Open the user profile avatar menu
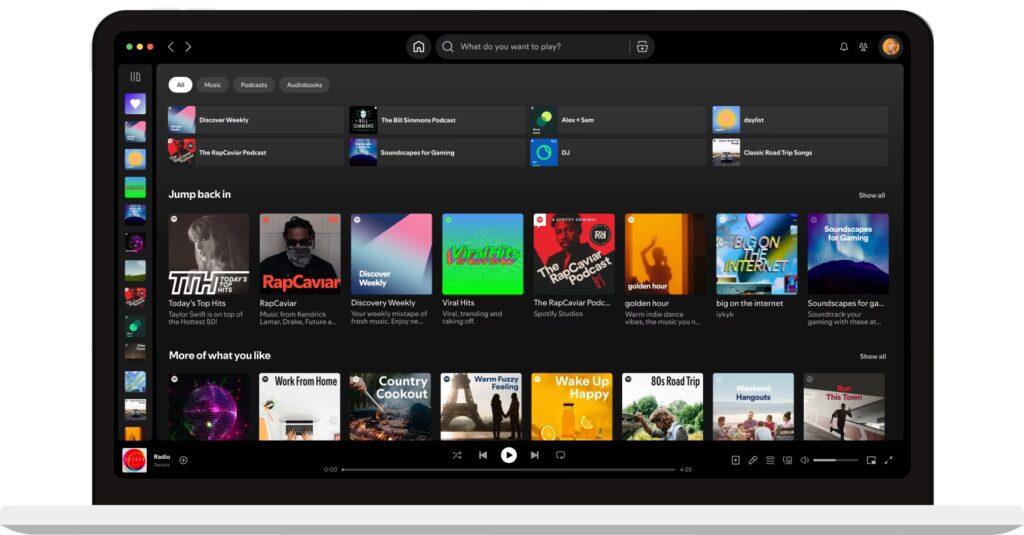Screen dimensions: 1024x535 click(x=890, y=47)
